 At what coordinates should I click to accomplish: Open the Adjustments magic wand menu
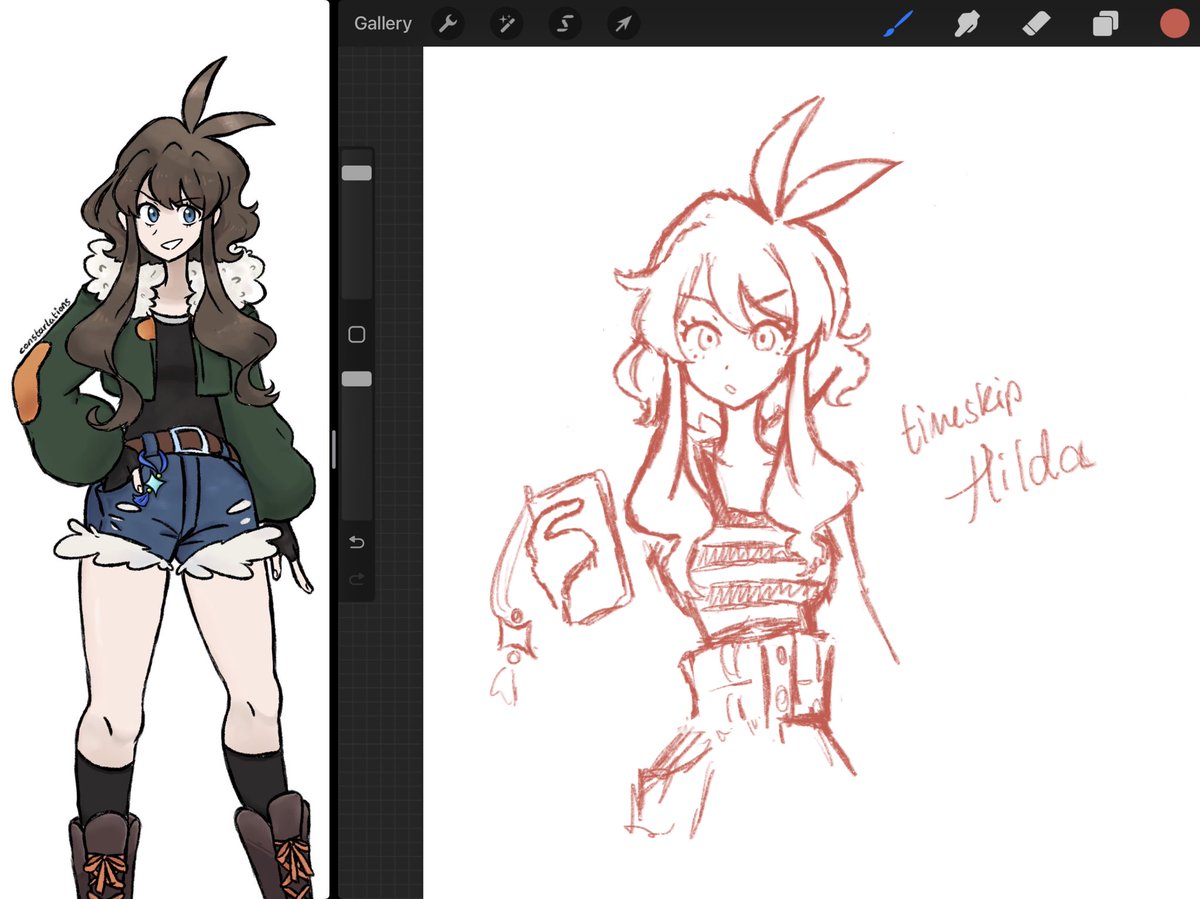click(506, 23)
